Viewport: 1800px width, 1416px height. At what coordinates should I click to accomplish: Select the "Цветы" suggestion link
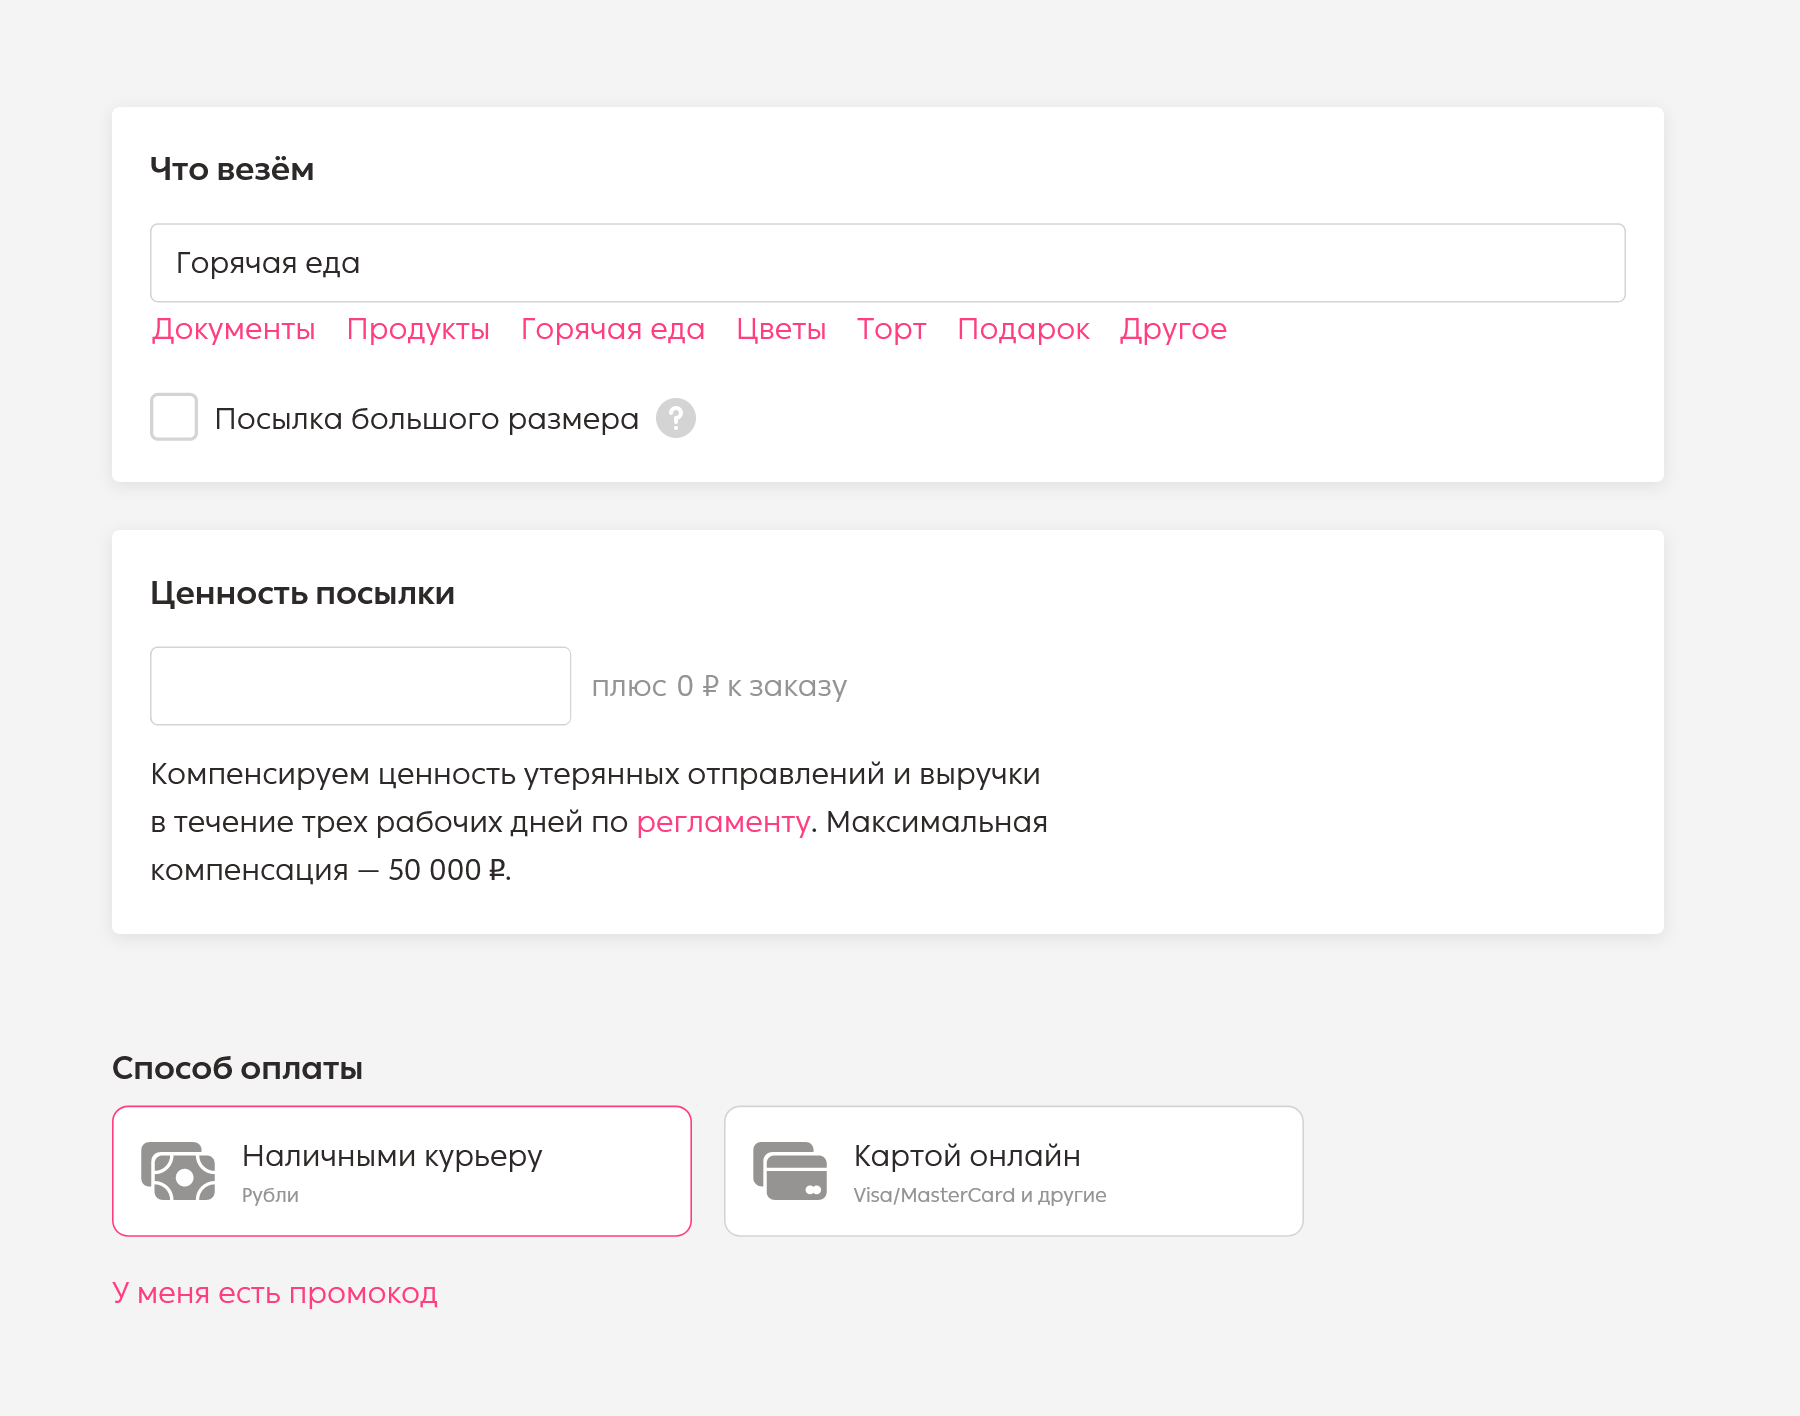click(781, 329)
